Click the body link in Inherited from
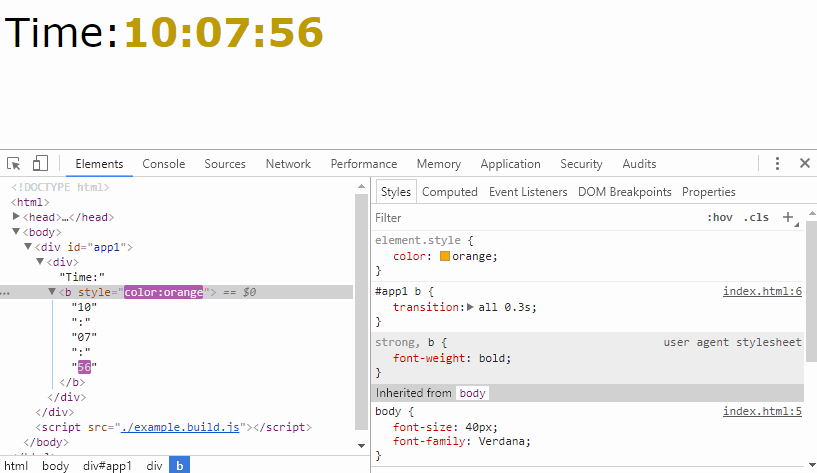This screenshot has width=817, height=473. point(473,393)
